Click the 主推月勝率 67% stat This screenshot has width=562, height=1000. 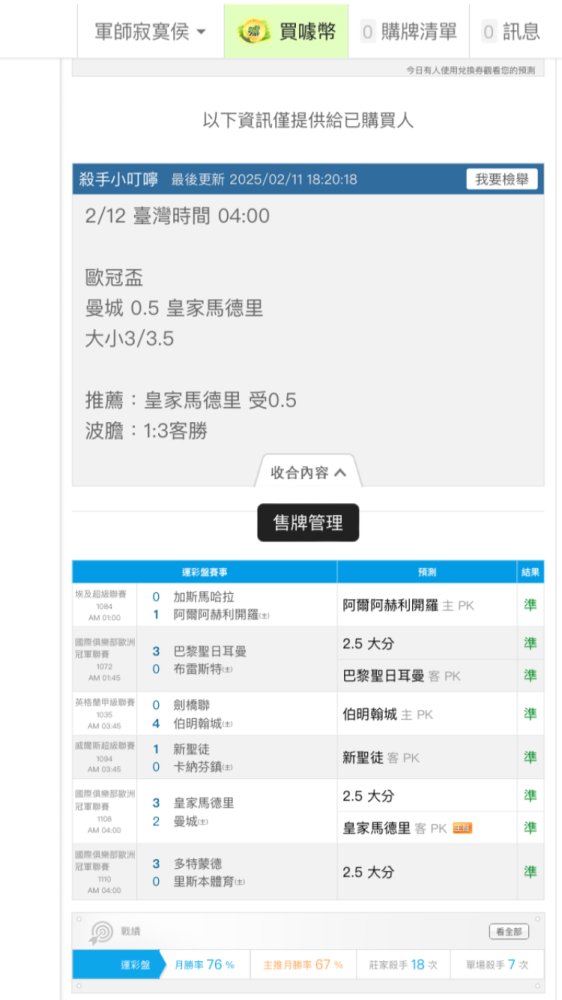(x=303, y=964)
